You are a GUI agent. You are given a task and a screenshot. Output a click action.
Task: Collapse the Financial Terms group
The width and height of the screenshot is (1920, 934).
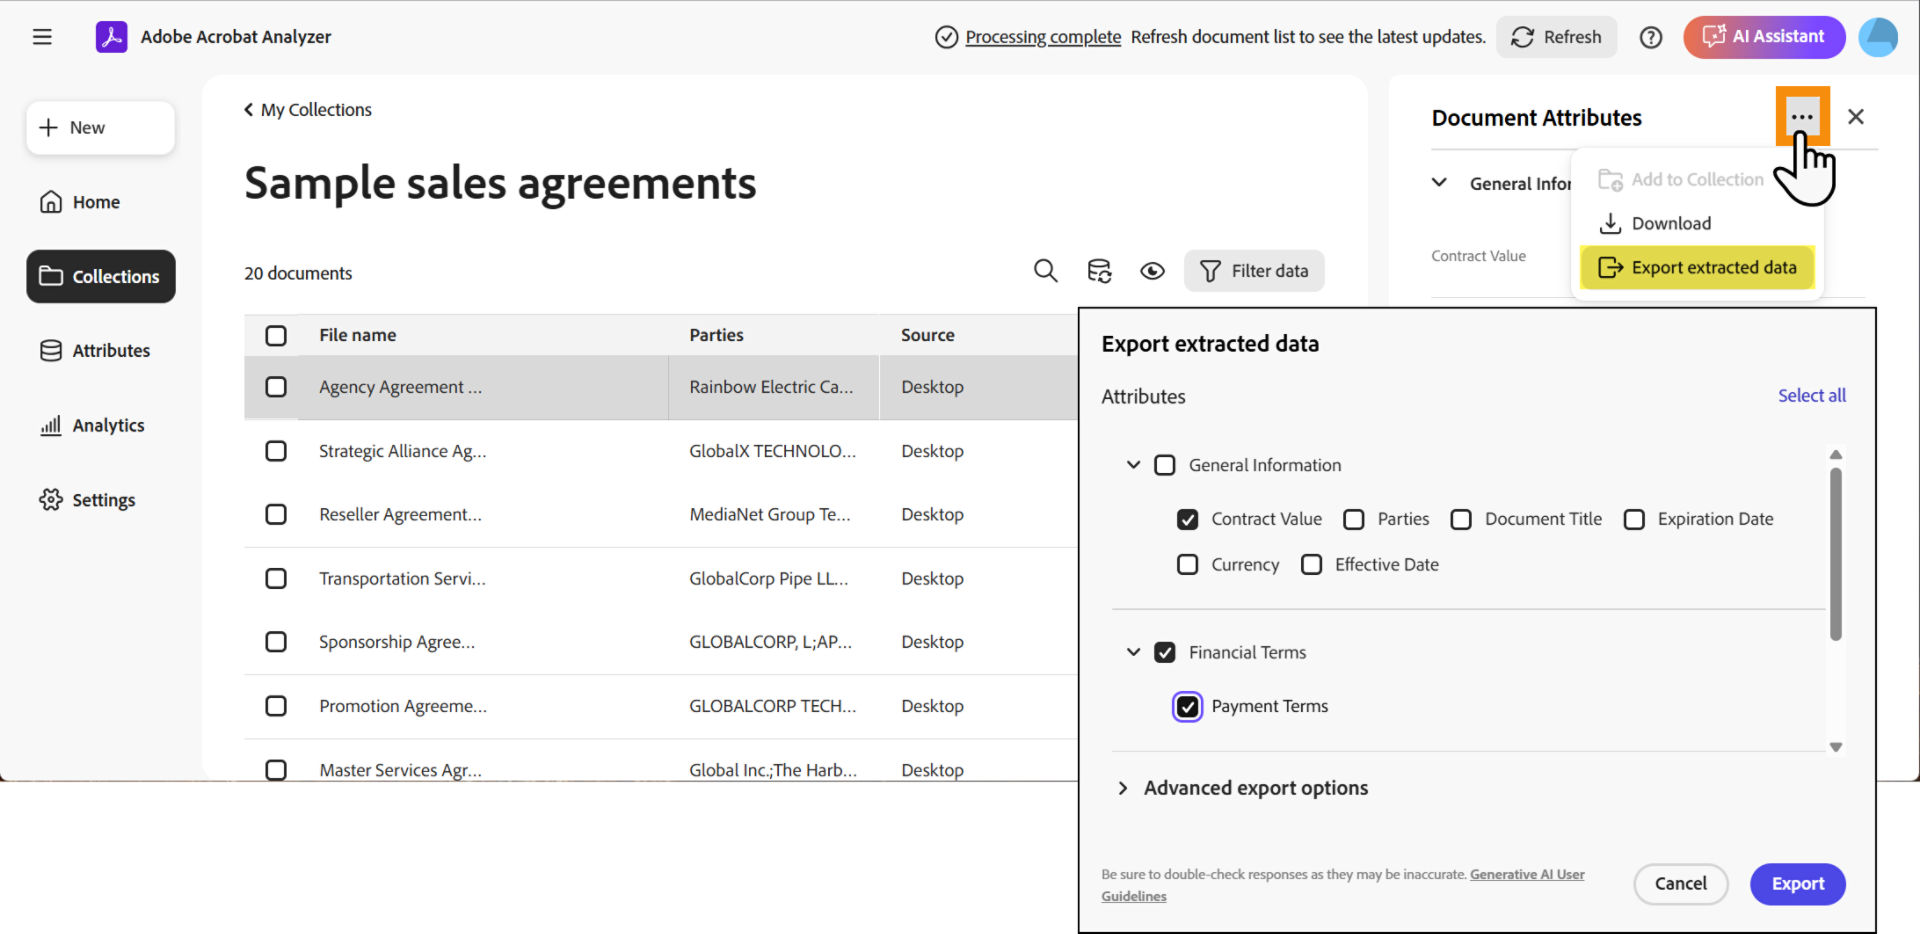(x=1133, y=652)
